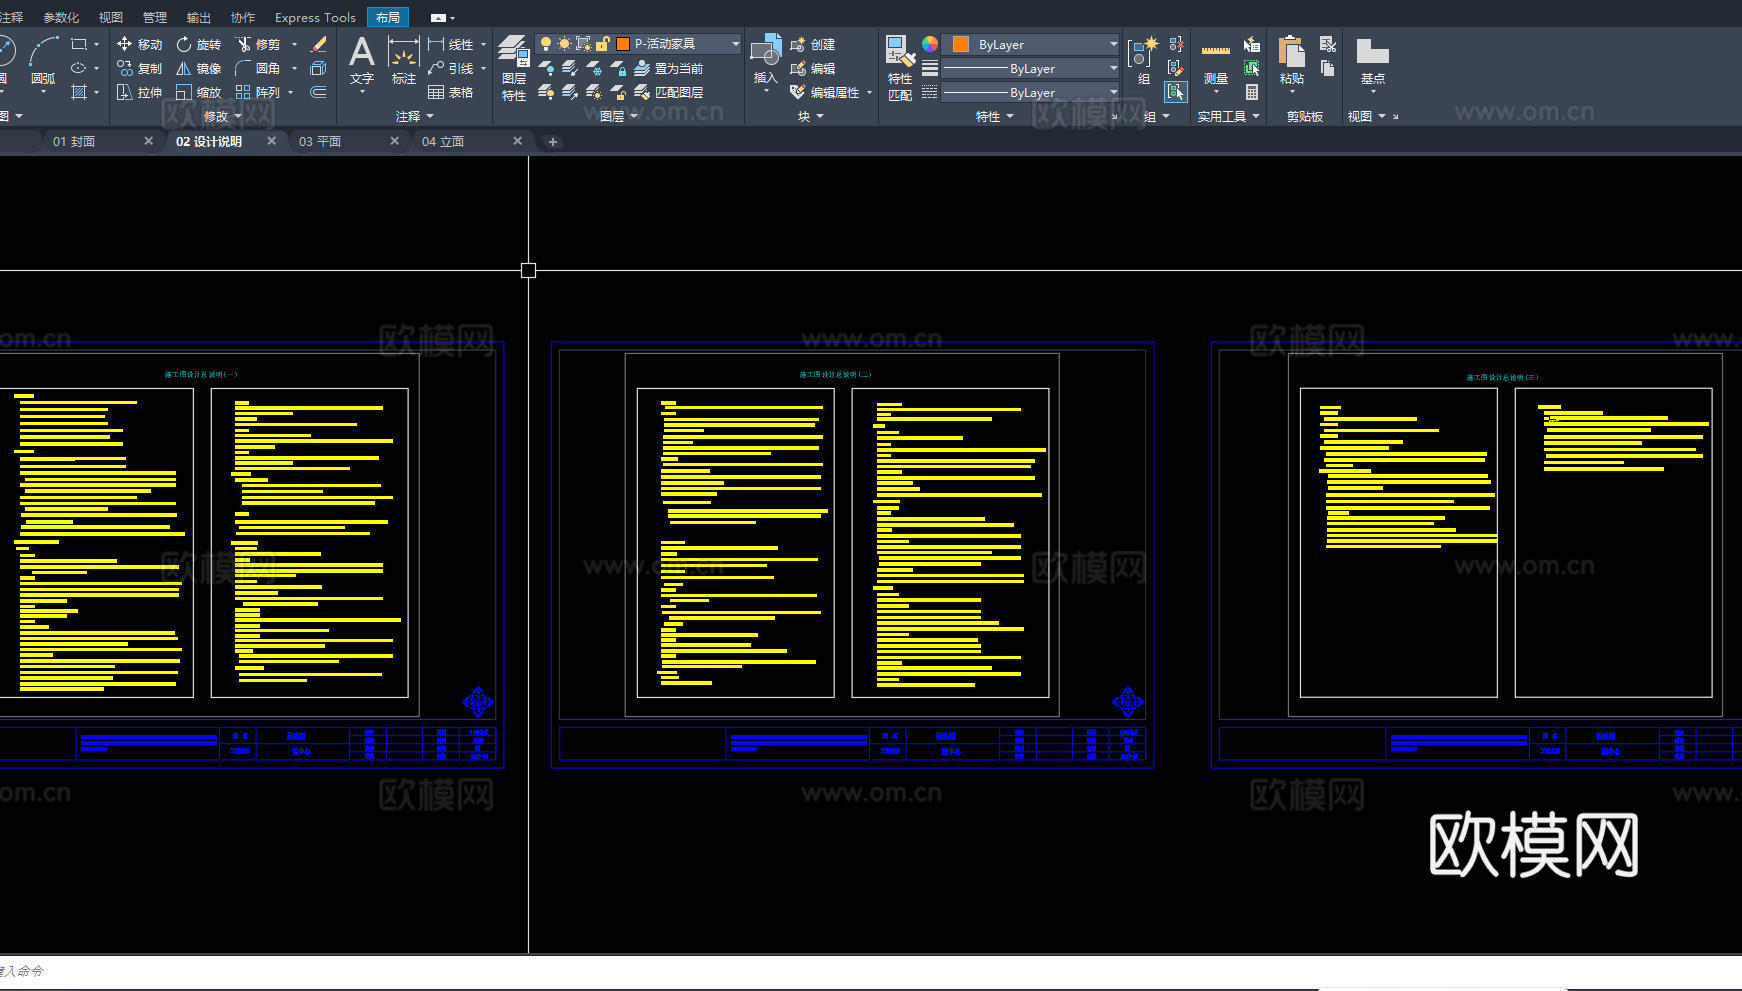Screen dimensions: 1742x991
Task: Select the Rotate (旋转) tool
Action: [x=198, y=44]
